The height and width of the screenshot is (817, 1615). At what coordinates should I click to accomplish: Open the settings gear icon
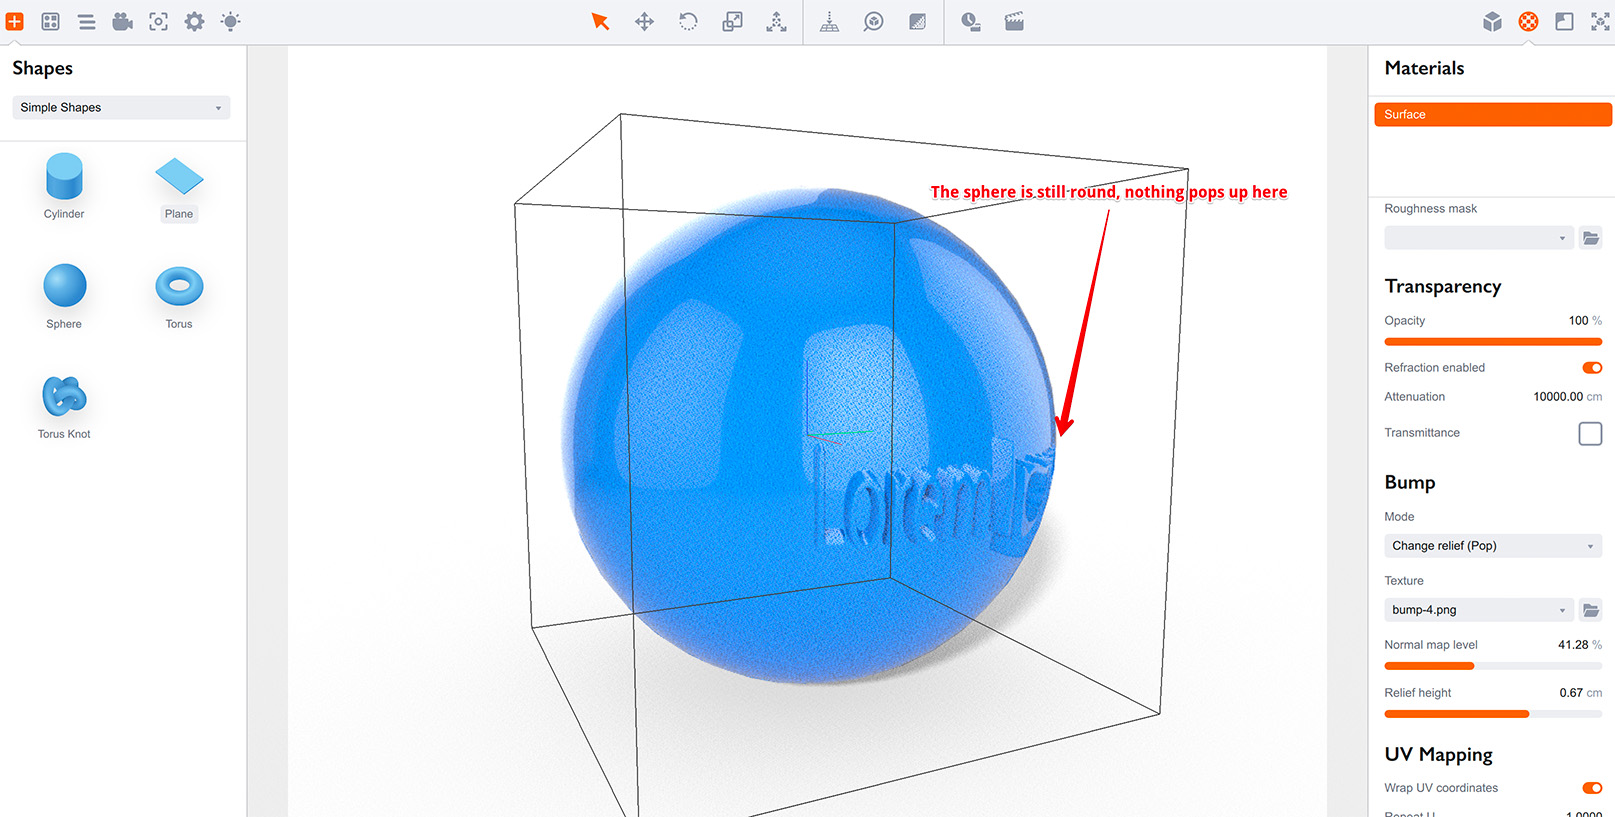point(194,22)
